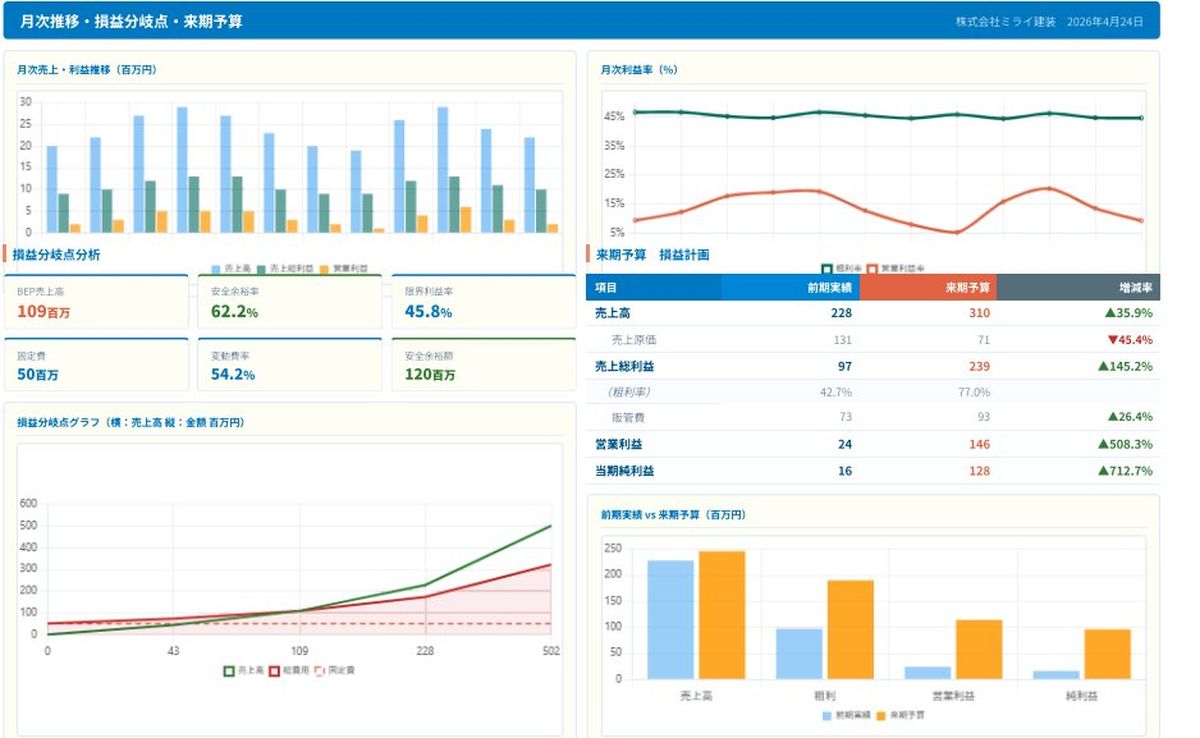
Task: Click the 当期純利益 row in forecast table
Action: pos(872,471)
